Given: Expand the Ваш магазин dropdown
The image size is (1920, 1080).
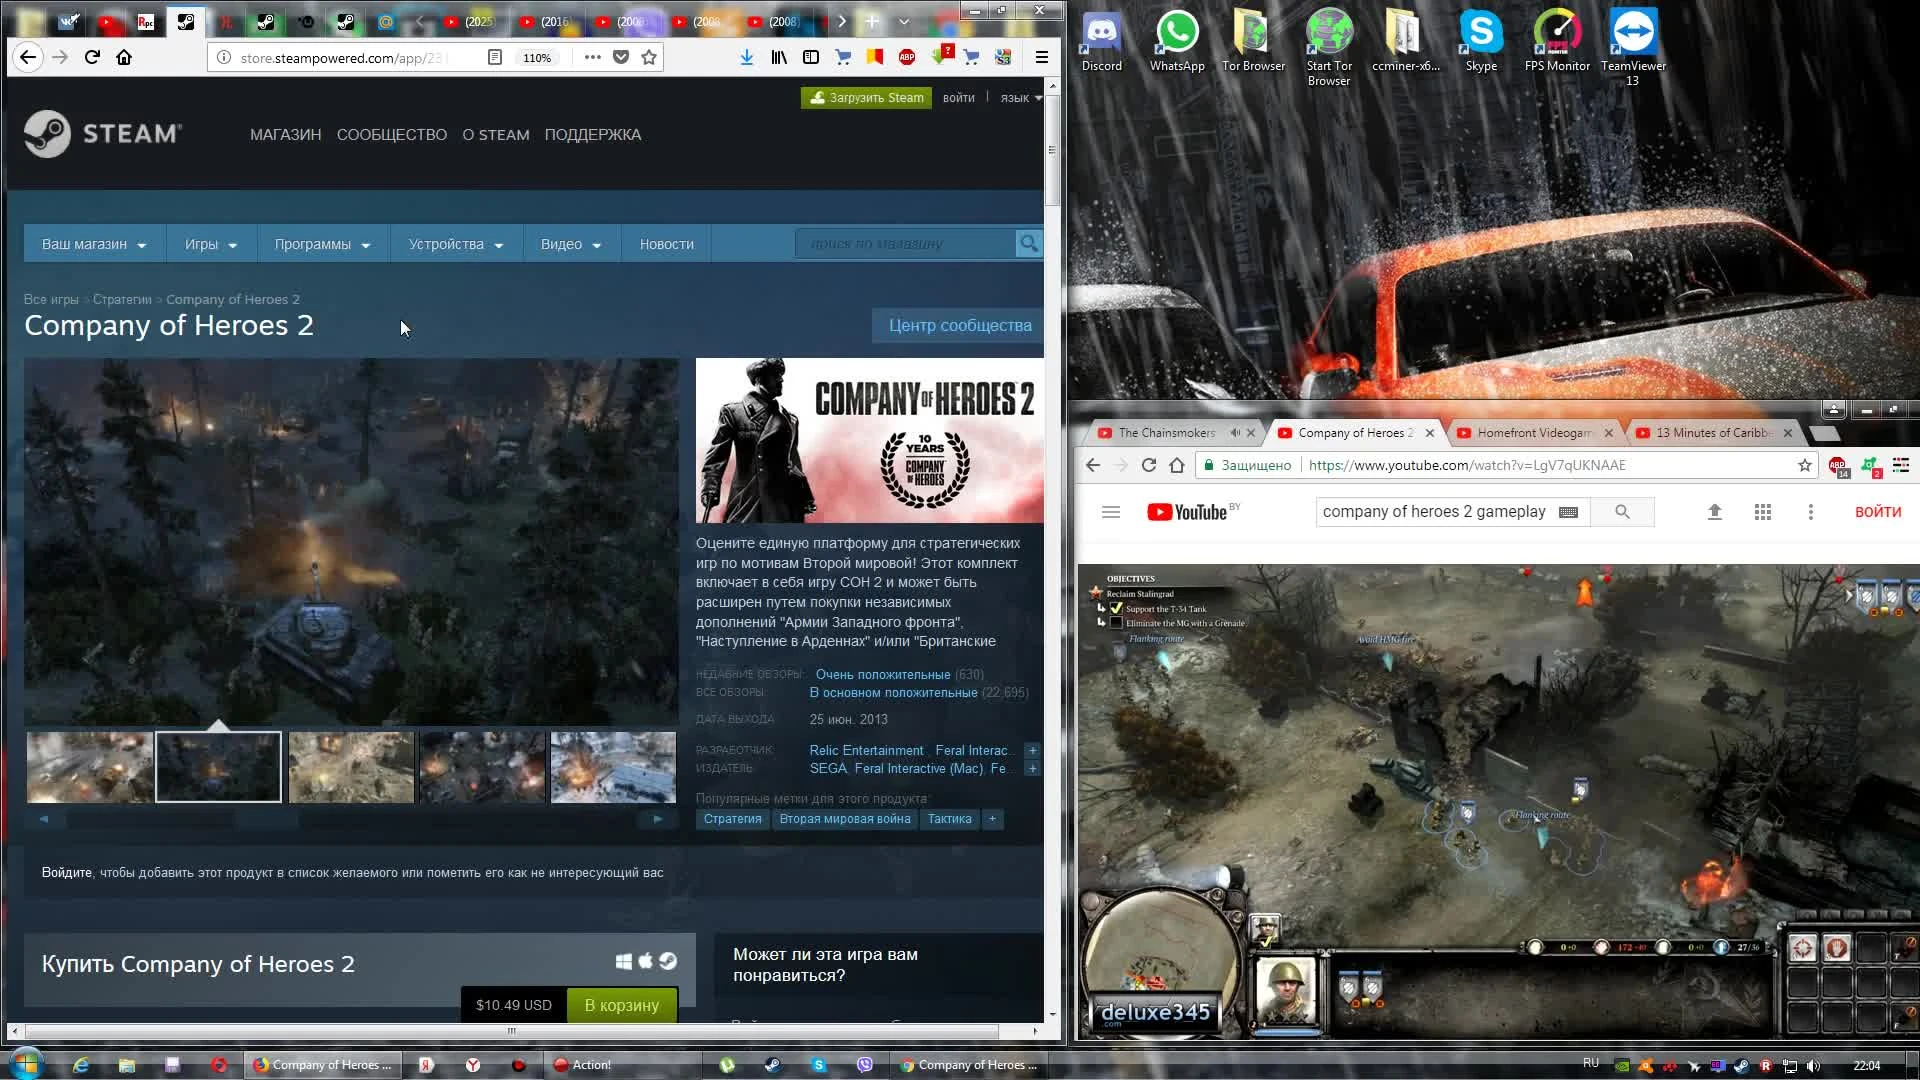Looking at the screenshot, I should click(94, 244).
